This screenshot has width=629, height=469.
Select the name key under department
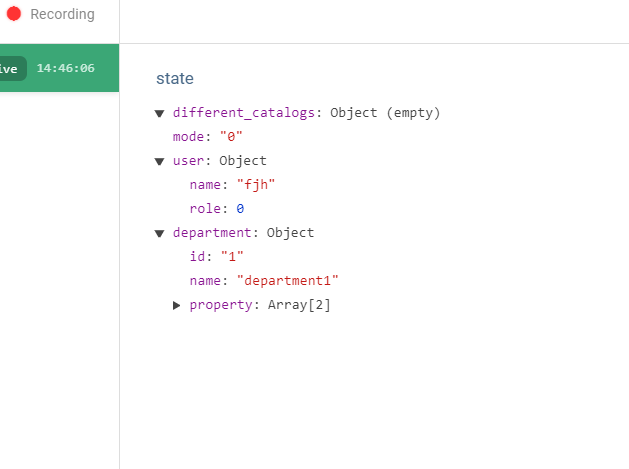205,280
